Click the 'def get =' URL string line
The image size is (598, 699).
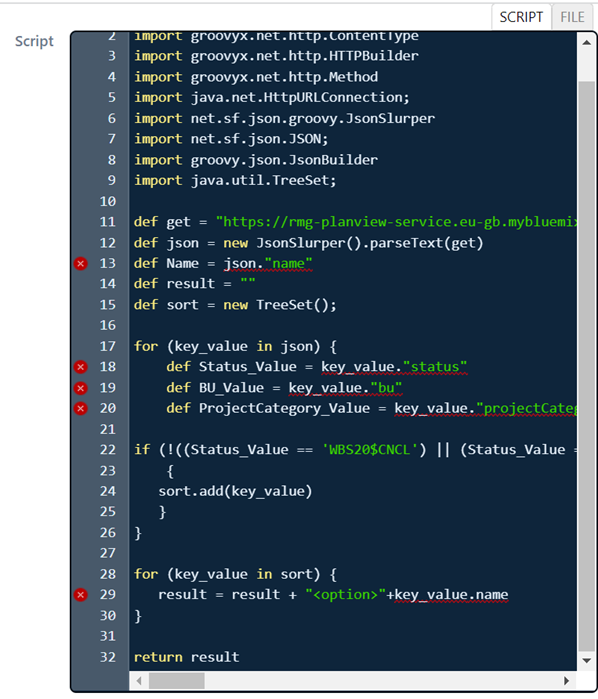pos(355,222)
